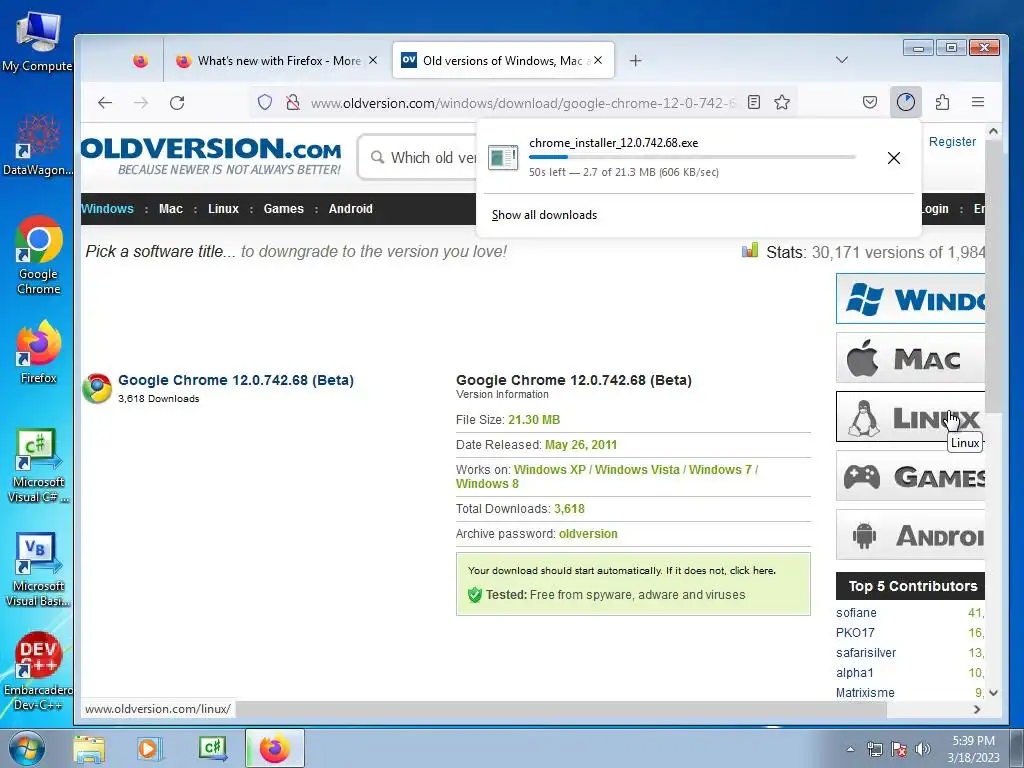1024x768 pixels.
Task: Reload the page with the refresh icon
Action: pyautogui.click(x=177, y=103)
